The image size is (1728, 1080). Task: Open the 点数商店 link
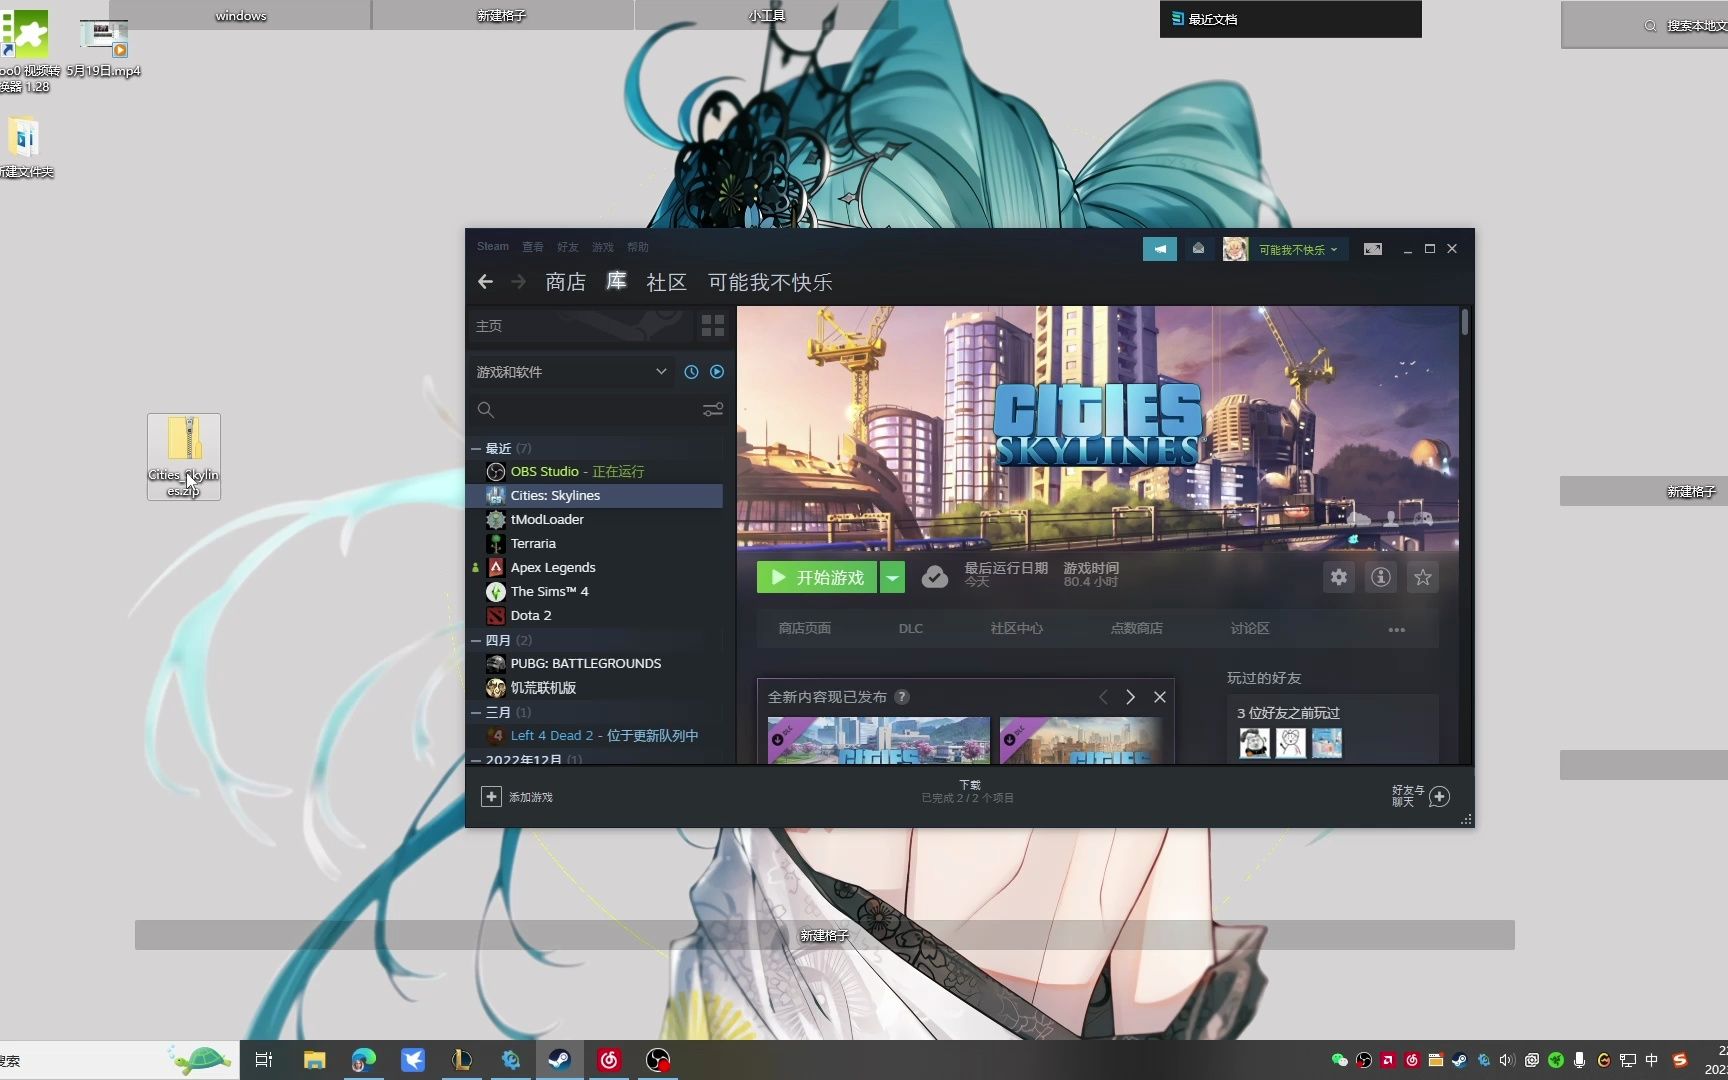coord(1137,628)
